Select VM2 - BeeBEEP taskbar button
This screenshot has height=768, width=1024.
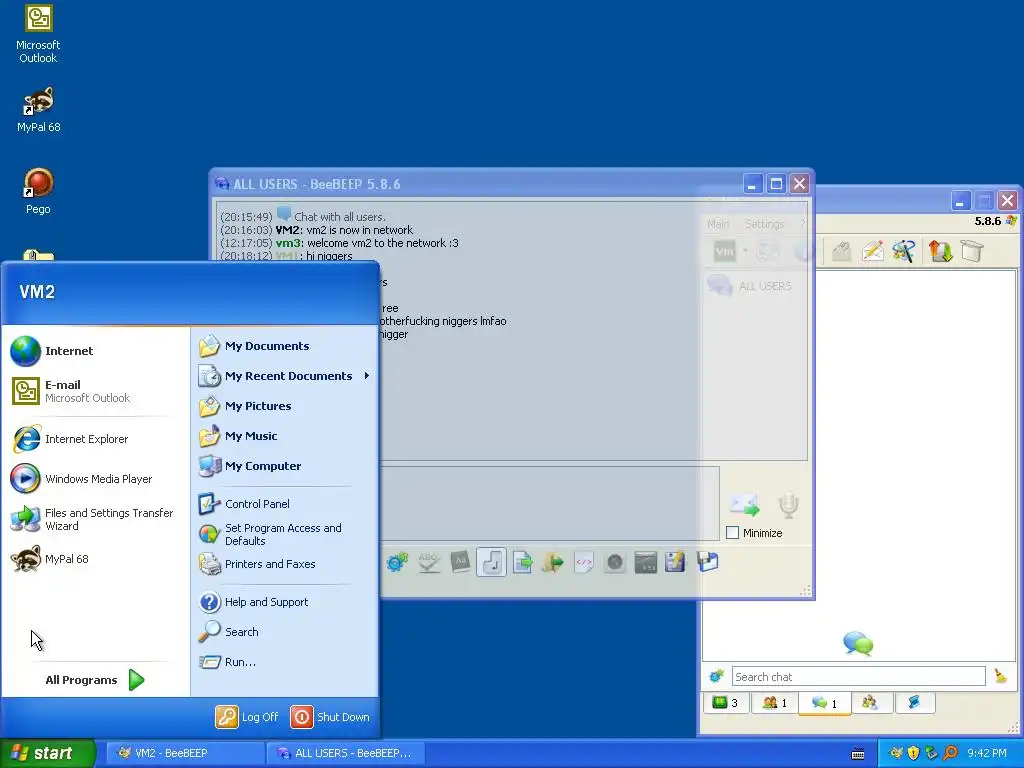coord(185,753)
